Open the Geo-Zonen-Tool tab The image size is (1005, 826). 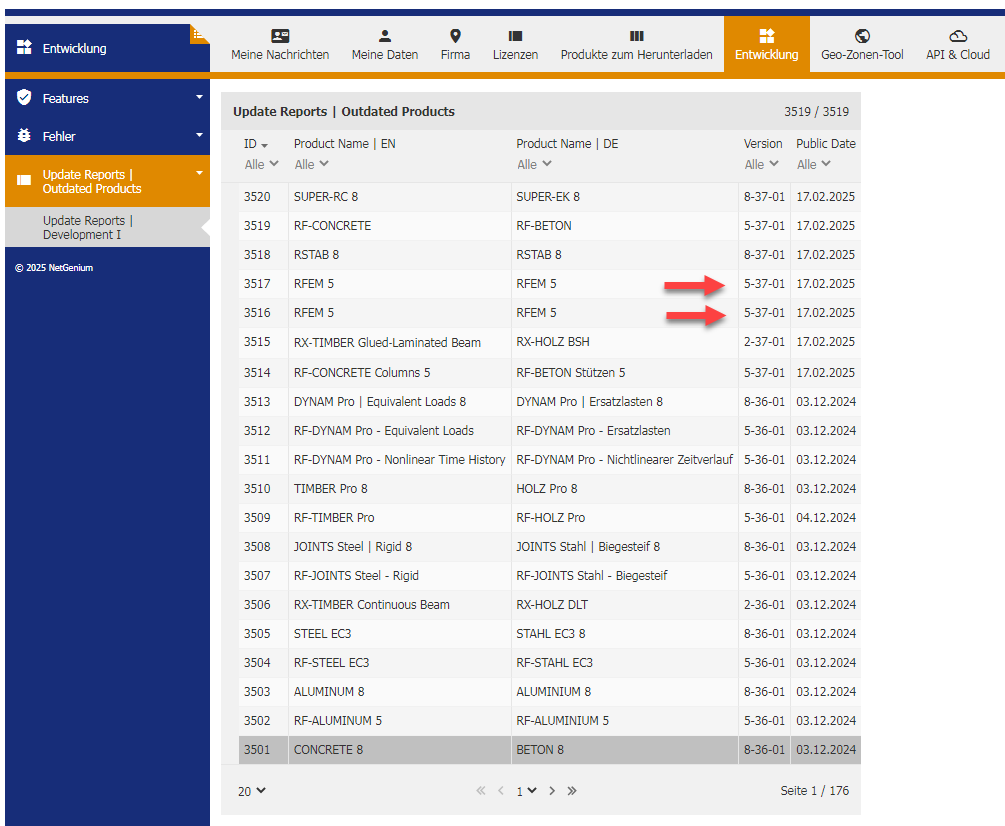[x=862, y=44]
